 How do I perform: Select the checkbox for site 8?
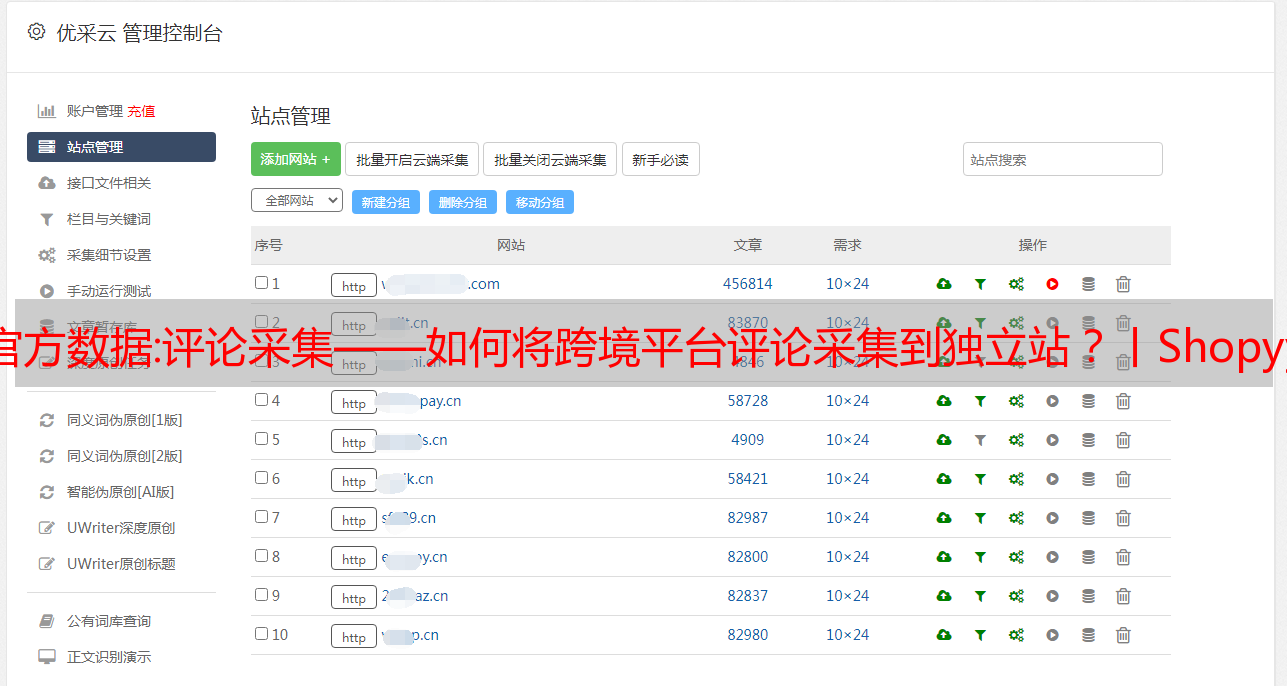point(261,556)
